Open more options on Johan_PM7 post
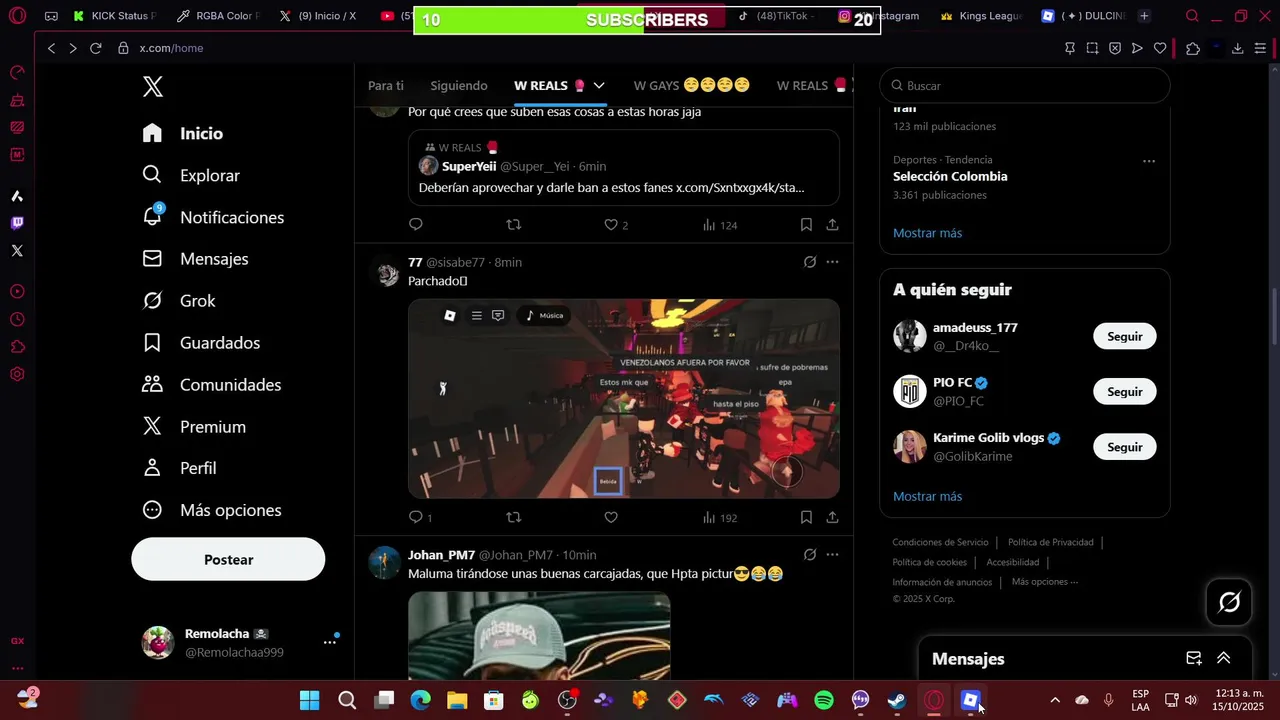Screen dimensions: 1280x720 (x=832, y=555)
